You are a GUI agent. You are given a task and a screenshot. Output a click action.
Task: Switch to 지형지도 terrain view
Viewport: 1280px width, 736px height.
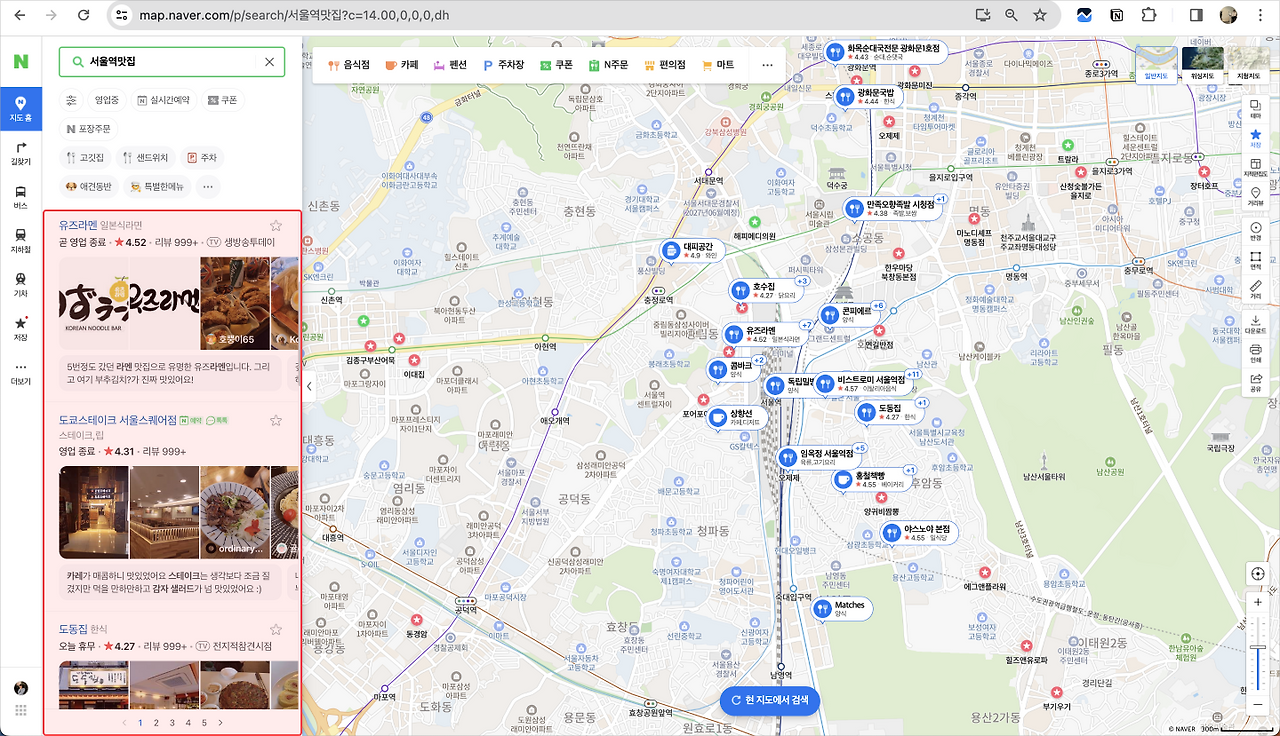tap(1248, 63)
